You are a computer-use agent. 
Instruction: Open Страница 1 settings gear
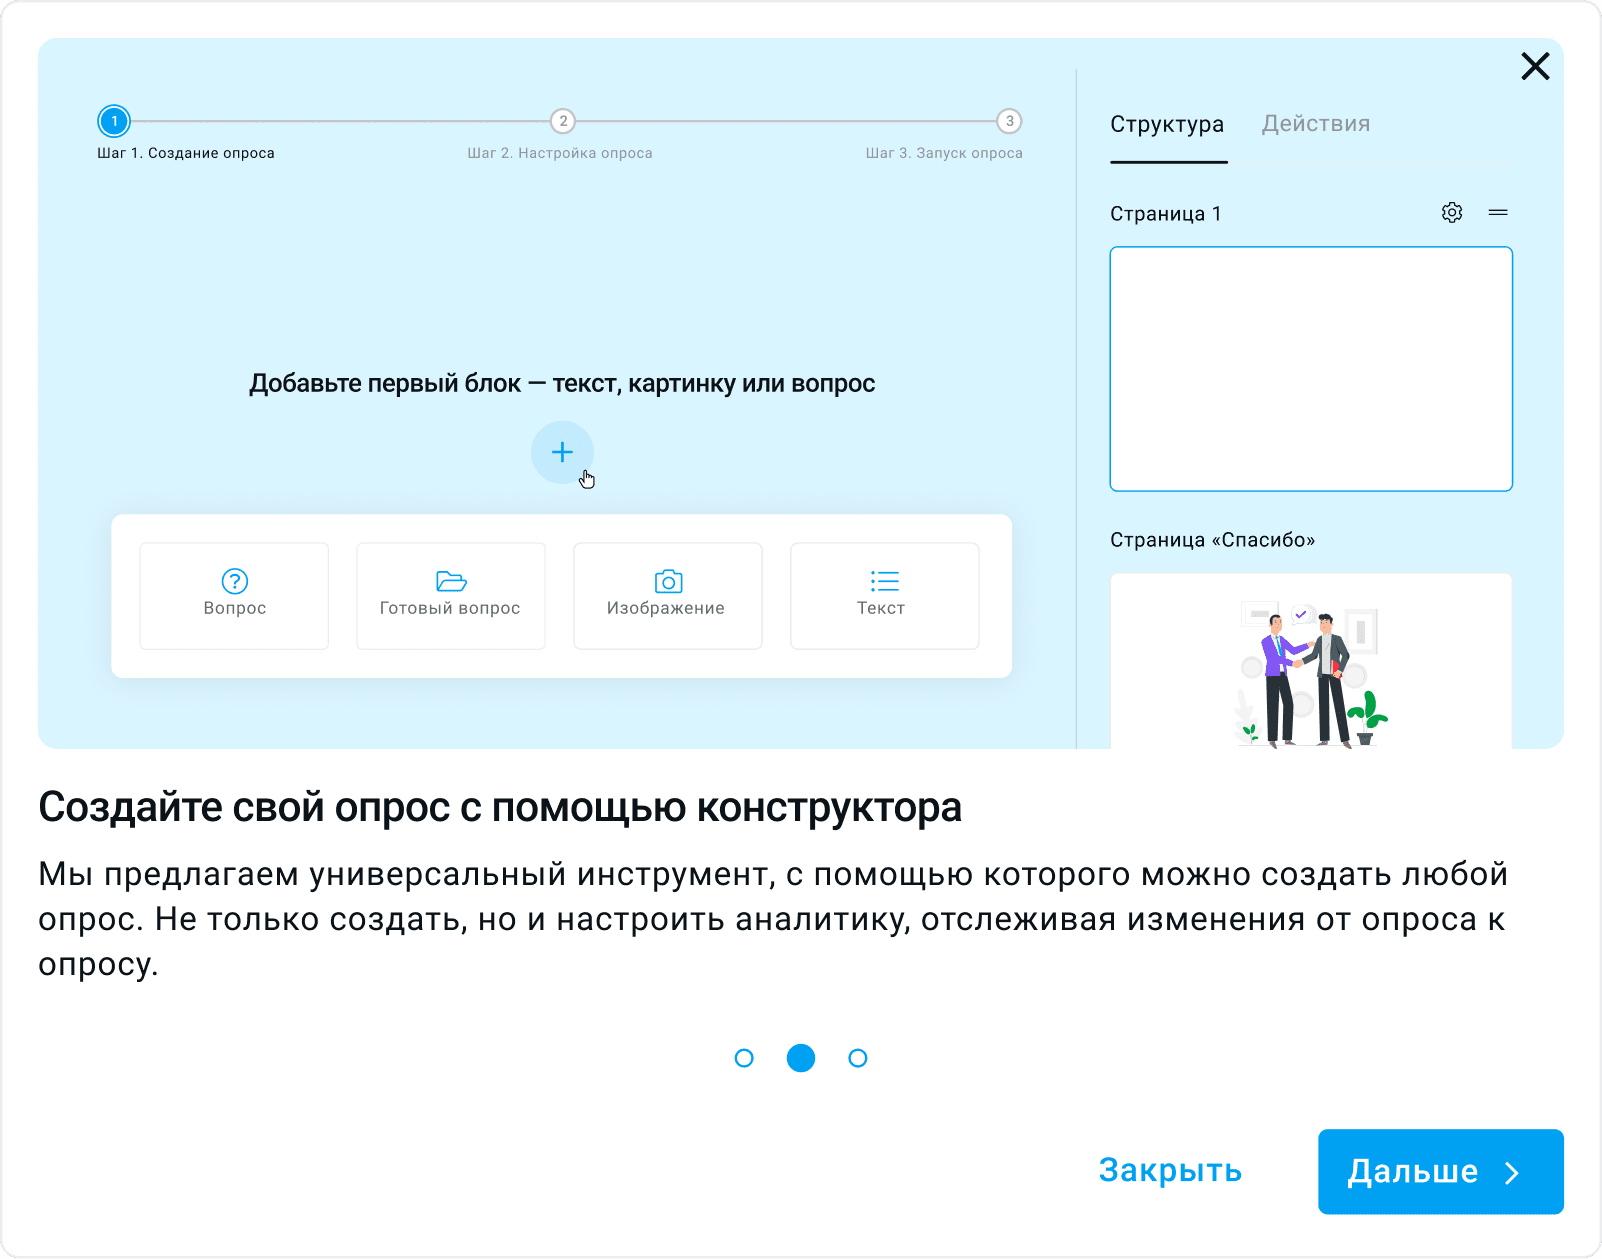(1452, 212)
